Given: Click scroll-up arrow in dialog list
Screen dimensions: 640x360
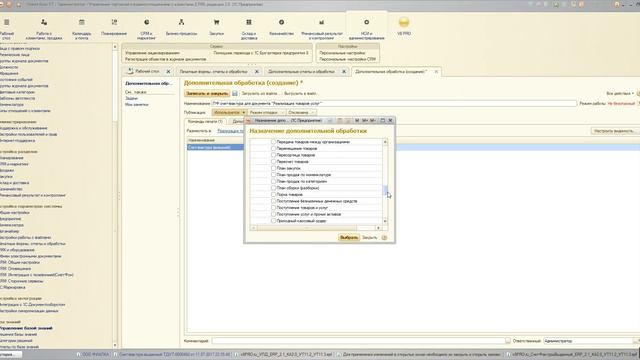Looking at the screenshot, I should [x=385, y=142].
